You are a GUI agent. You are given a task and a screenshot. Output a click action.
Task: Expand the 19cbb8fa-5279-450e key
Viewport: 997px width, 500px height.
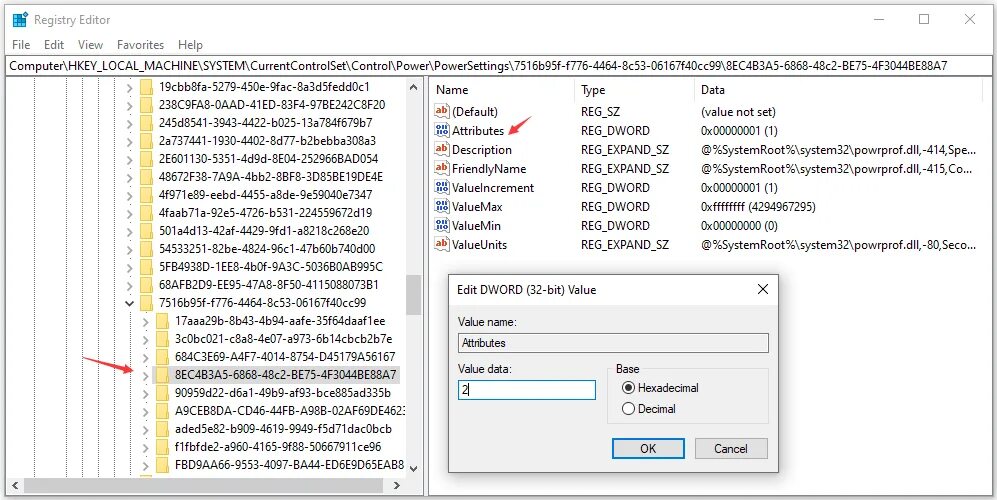(130, 88)
